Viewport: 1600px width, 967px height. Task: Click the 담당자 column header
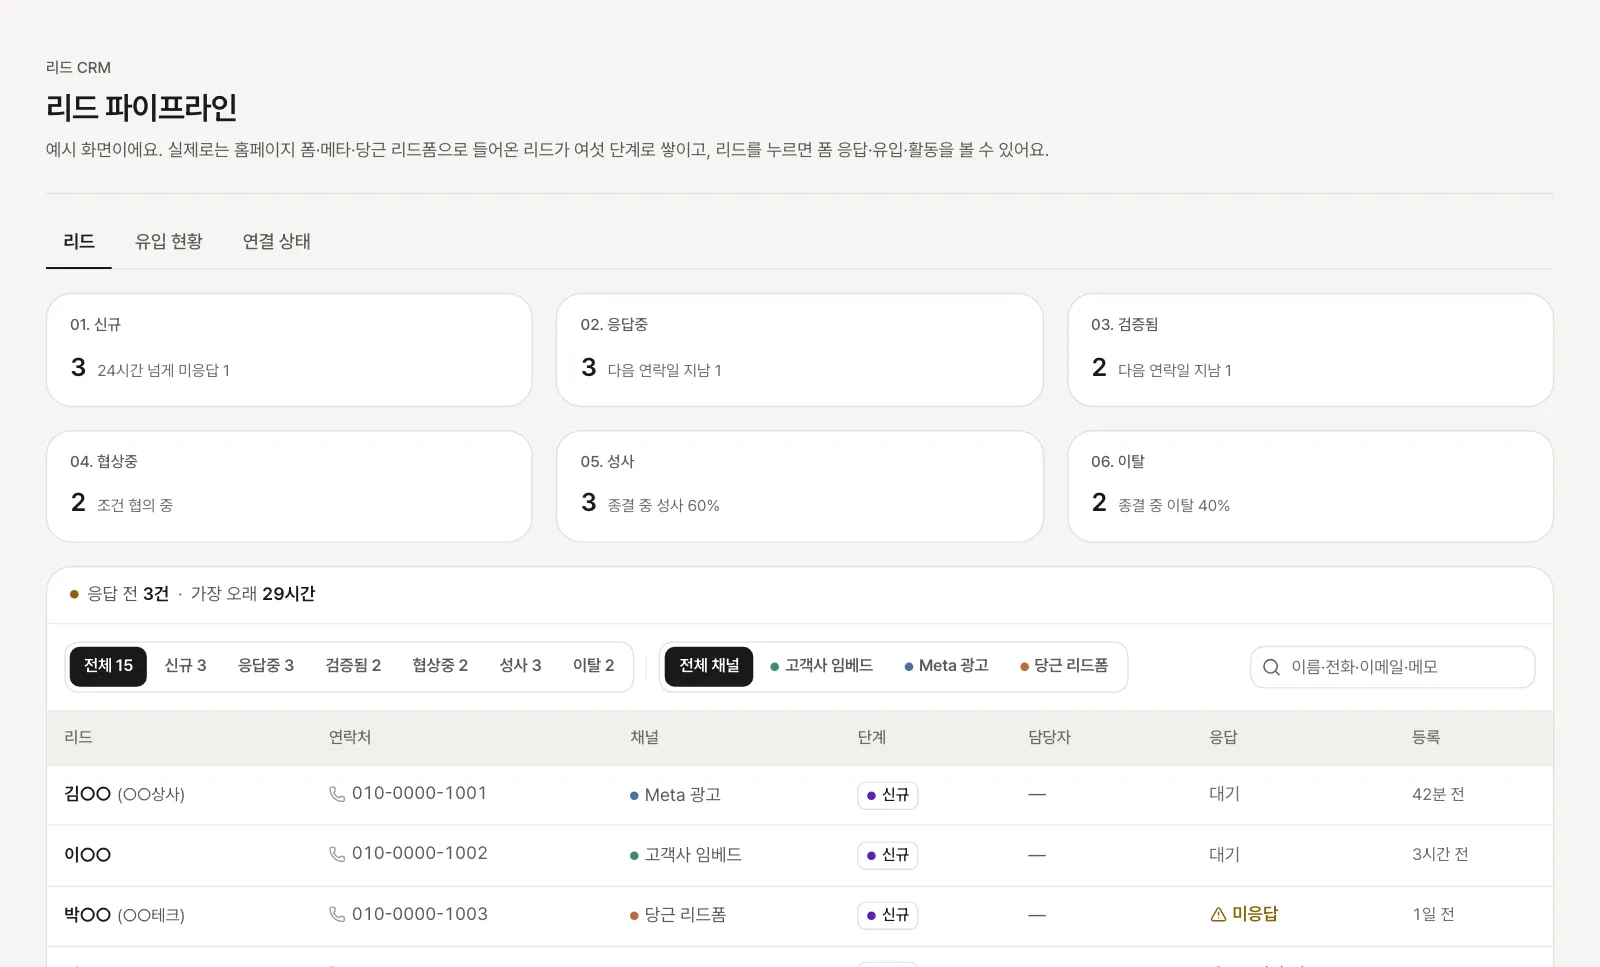click(1049, 737)
